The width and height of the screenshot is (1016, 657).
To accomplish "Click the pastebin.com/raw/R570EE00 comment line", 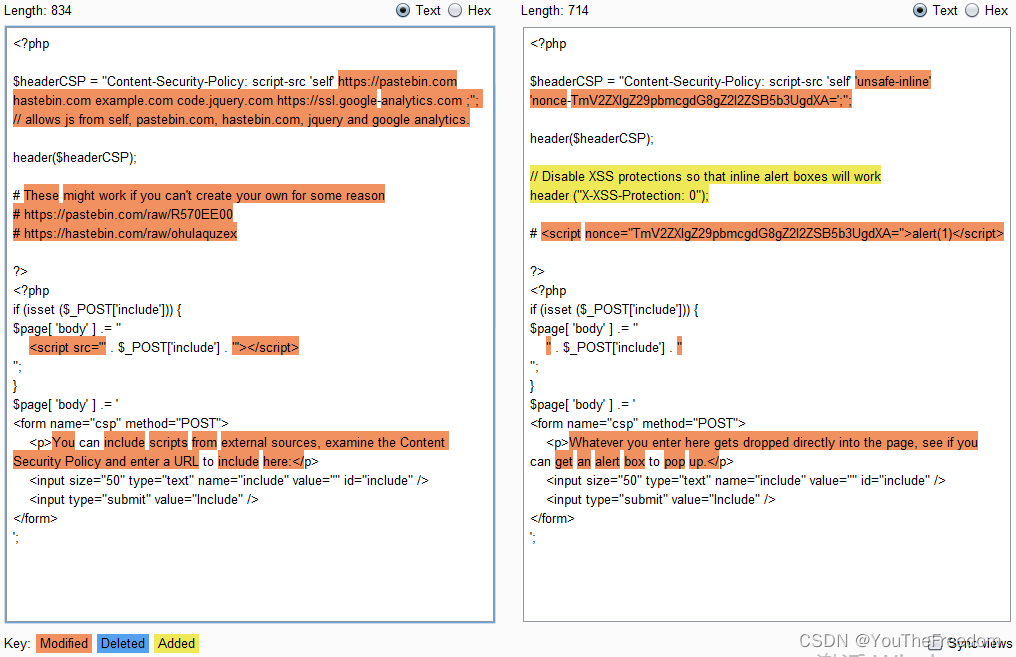I will [x=123, y=214].
